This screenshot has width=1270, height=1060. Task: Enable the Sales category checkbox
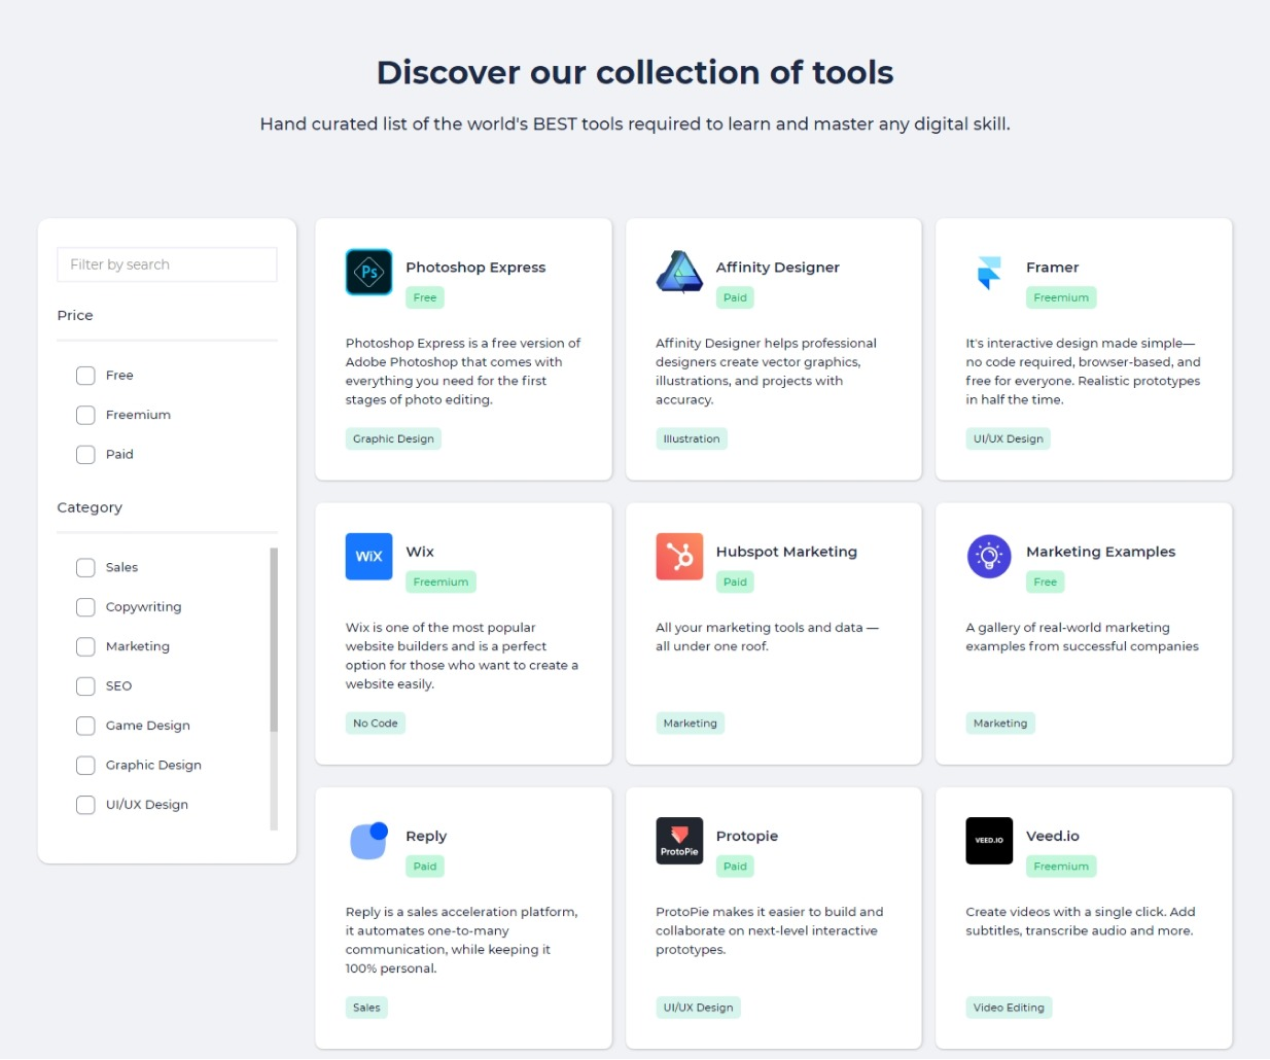[x=85, y=568]
